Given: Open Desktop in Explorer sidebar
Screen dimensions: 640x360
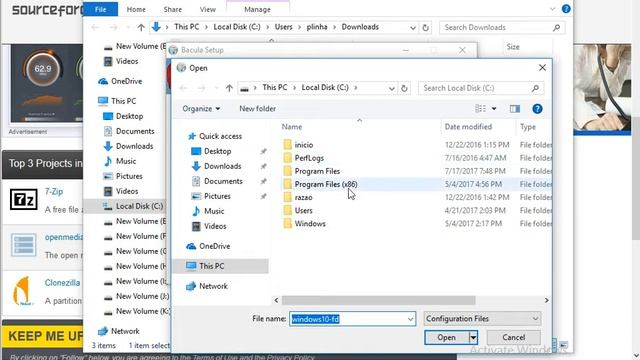Looking at the screenshot, I should 129,116.
